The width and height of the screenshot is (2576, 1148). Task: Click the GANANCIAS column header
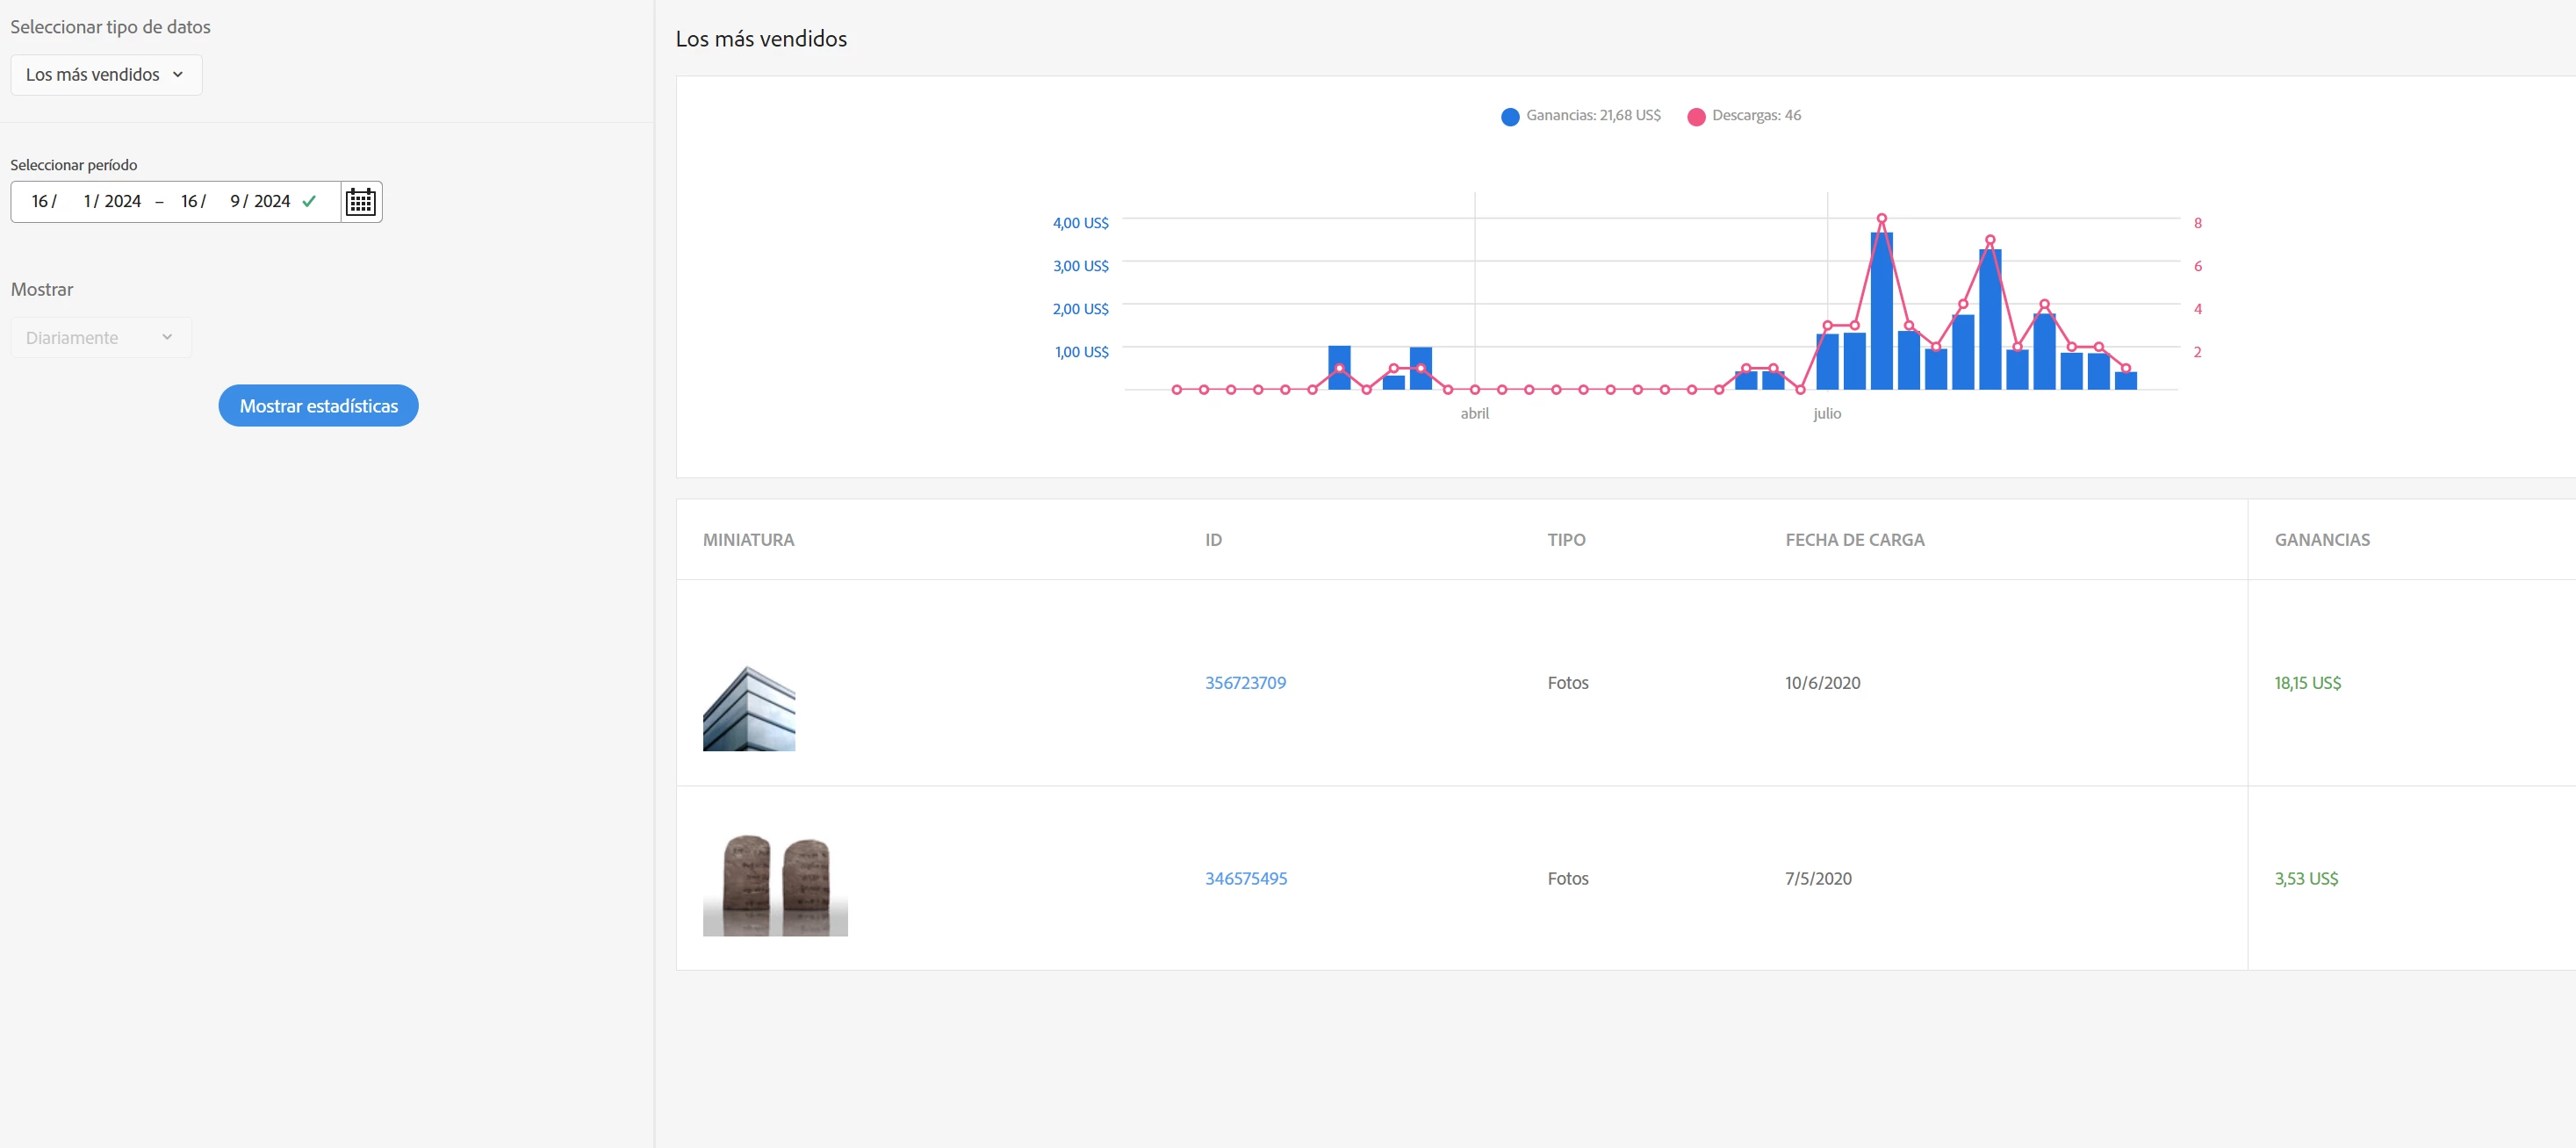tap(2321, 540)
